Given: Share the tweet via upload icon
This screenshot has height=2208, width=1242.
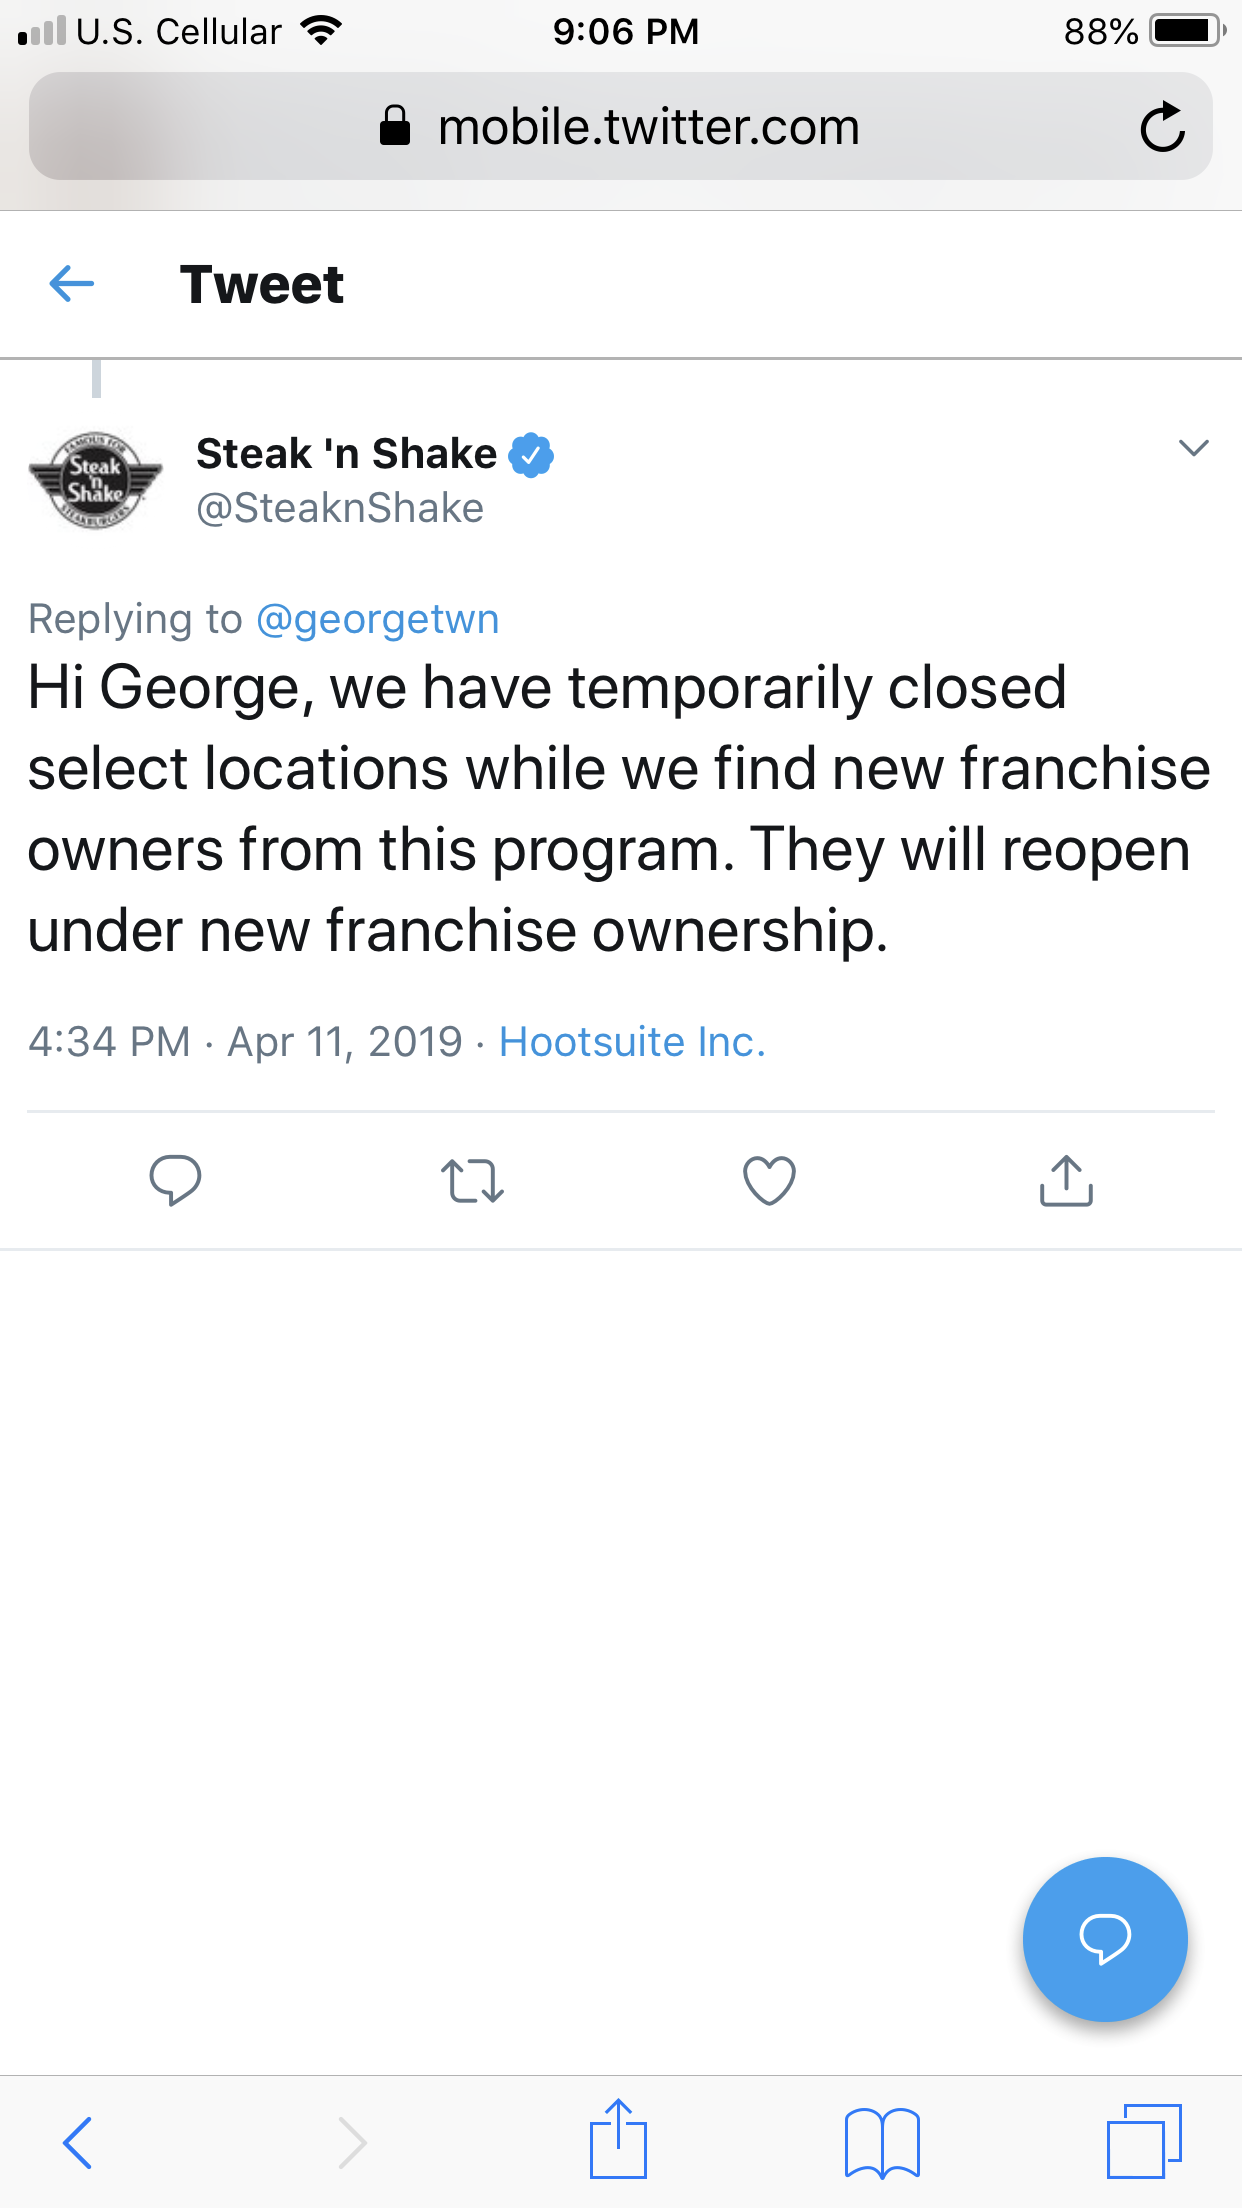Looking at the screenshot, I should click(1066, 1180).
